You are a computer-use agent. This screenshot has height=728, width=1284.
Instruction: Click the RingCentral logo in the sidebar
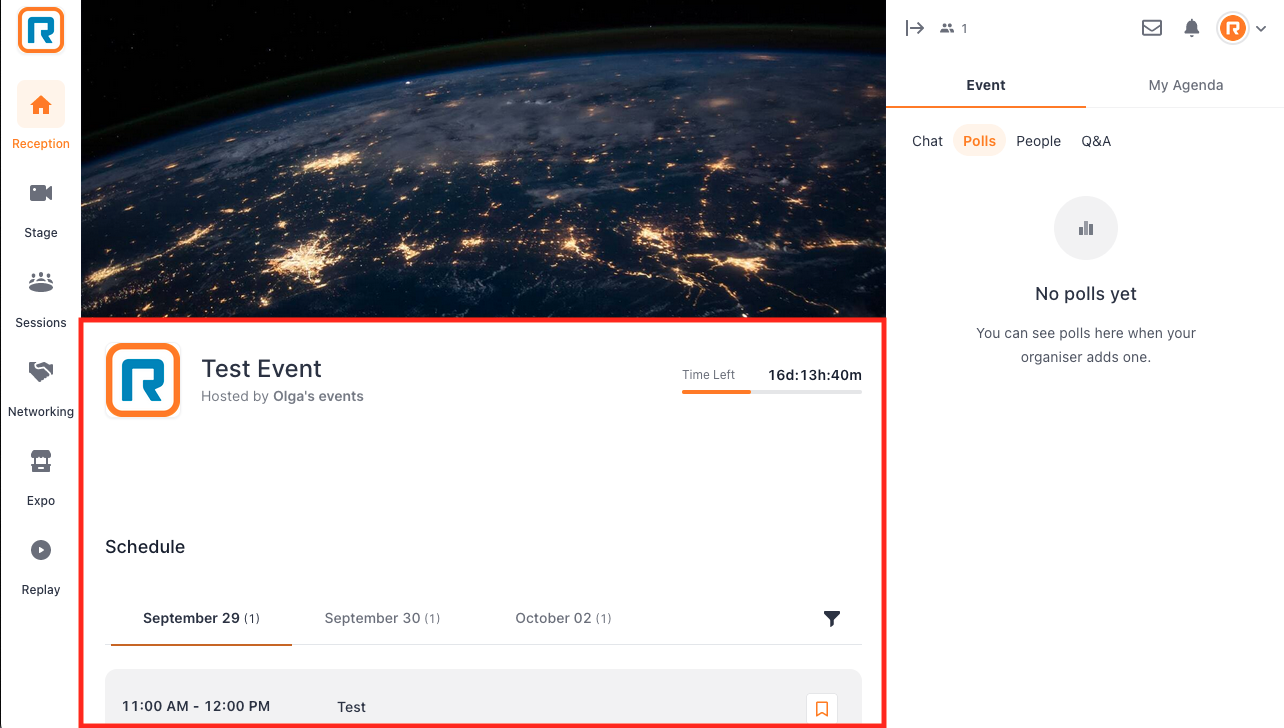(41, 29)
